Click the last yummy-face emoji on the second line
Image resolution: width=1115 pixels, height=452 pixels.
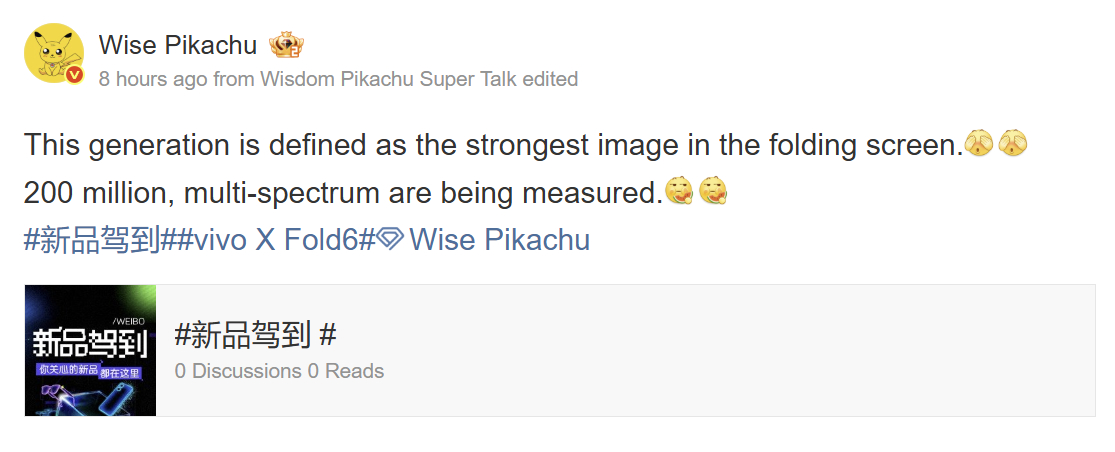[713, 190]
